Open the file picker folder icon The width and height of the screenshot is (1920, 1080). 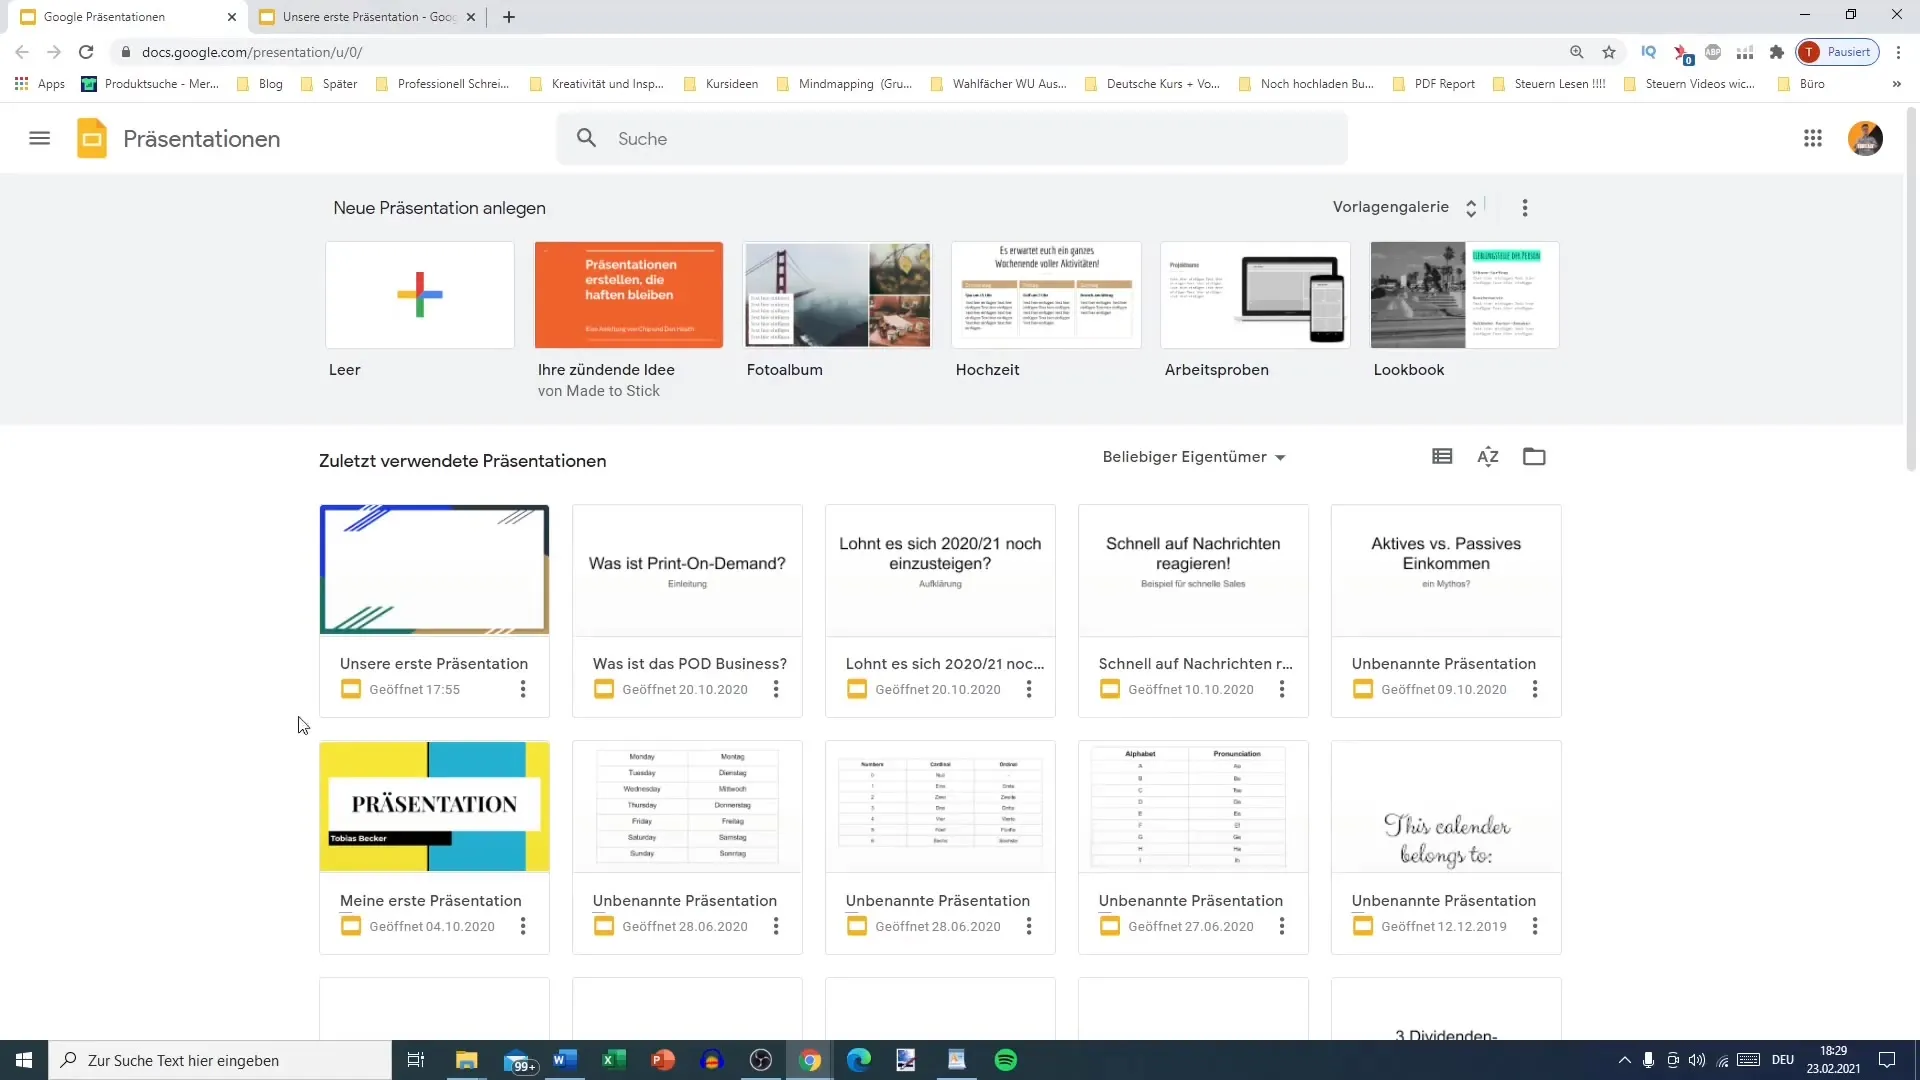point(1534,457)
